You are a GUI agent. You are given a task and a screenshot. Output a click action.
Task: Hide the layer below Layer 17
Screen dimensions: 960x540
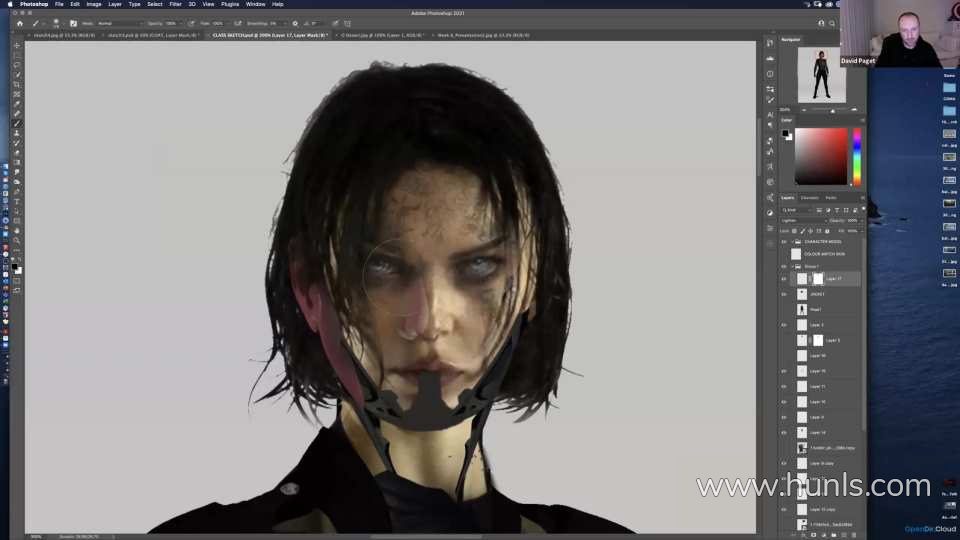click(784, 294)
